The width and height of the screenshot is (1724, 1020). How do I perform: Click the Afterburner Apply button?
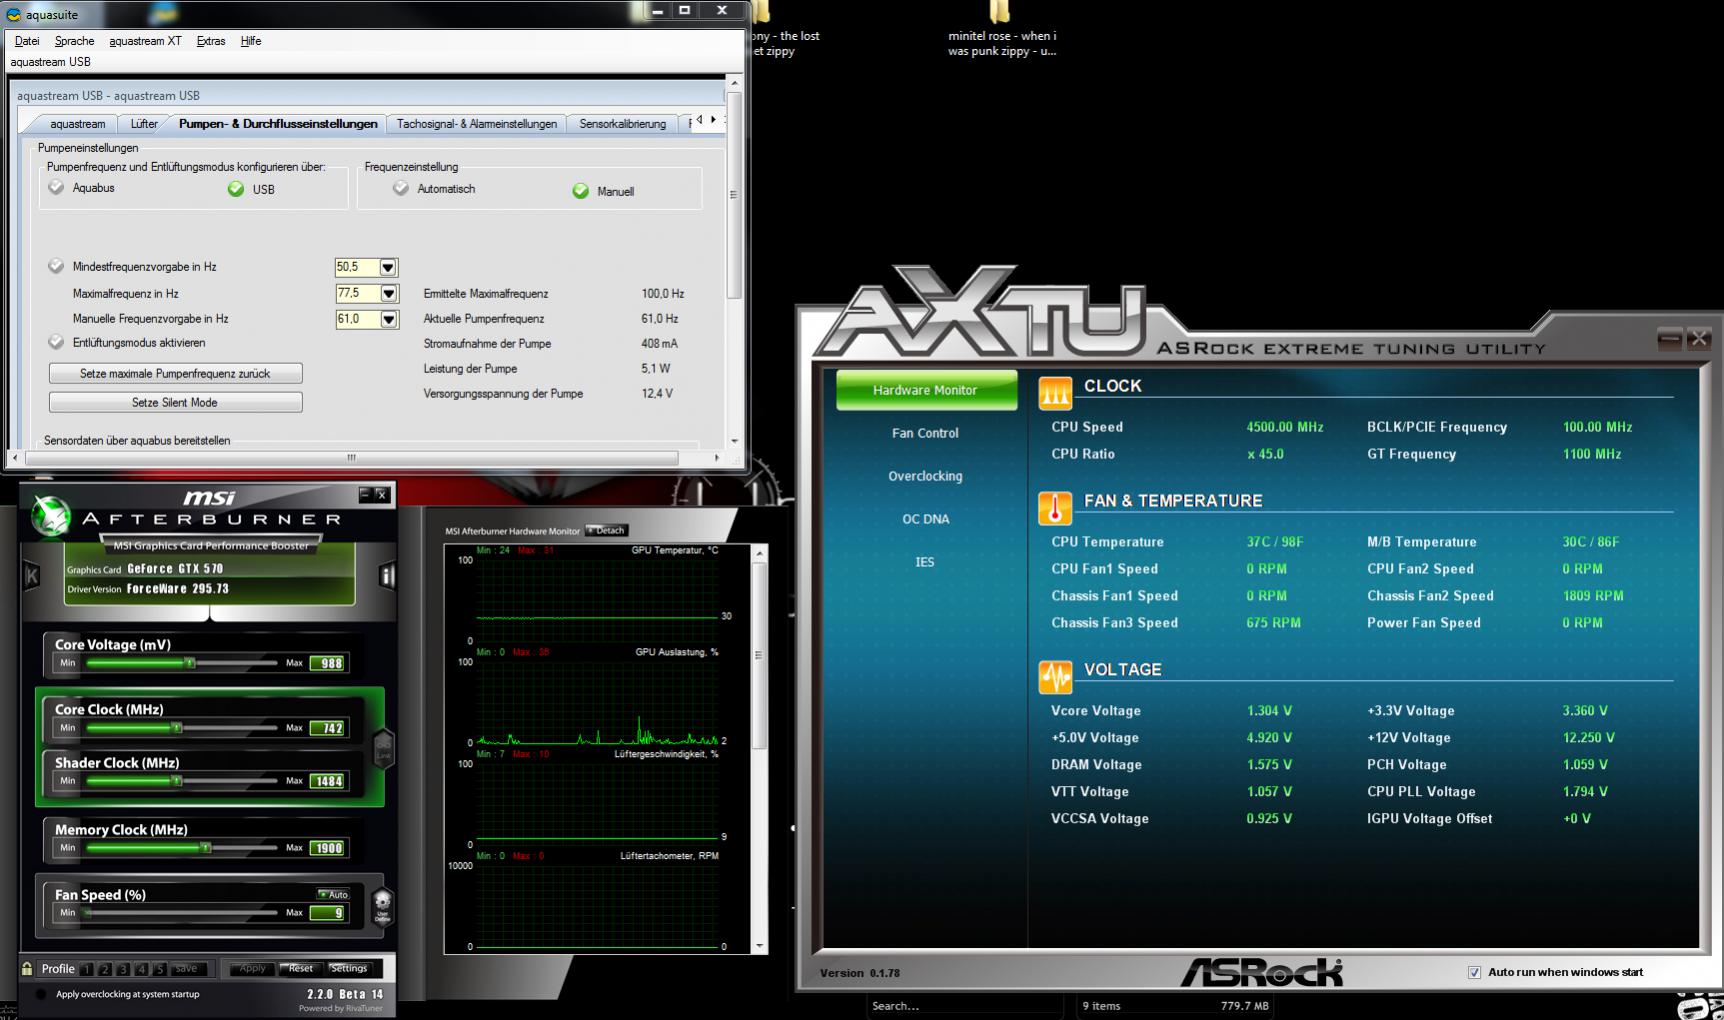[252, 968]
